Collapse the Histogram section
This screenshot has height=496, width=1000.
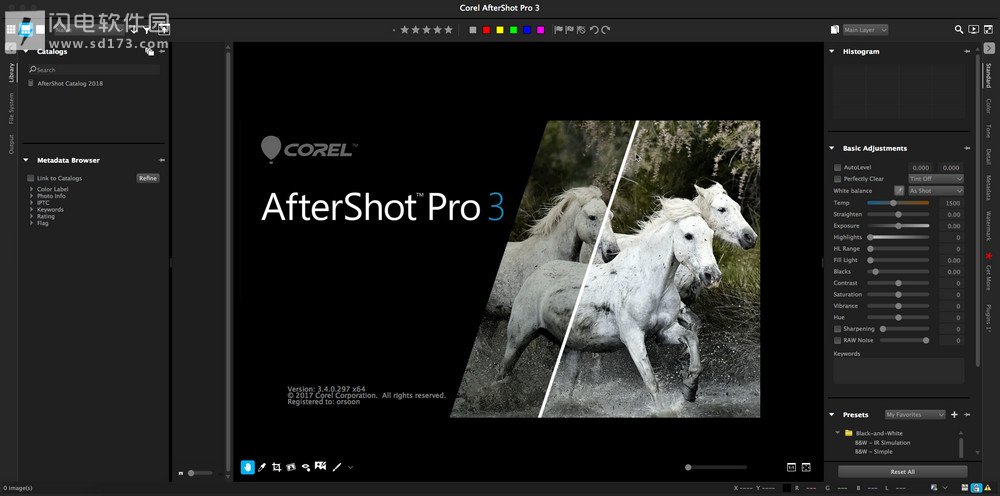(832, 51)
